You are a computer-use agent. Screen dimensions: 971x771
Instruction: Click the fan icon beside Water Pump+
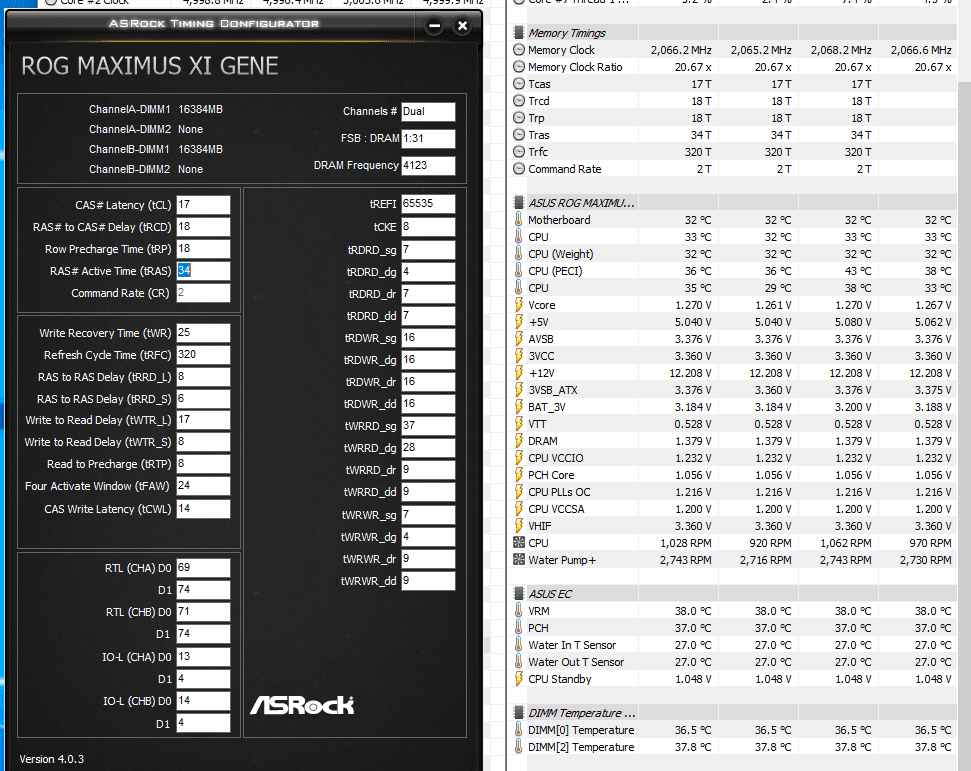click(x=519, y=560)
